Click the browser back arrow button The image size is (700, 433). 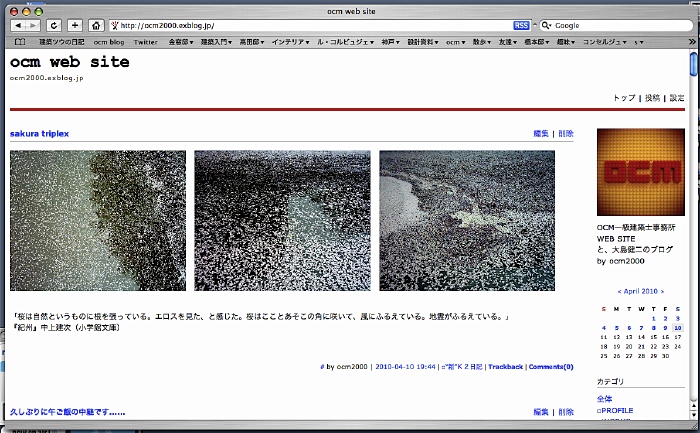point(20,25)
